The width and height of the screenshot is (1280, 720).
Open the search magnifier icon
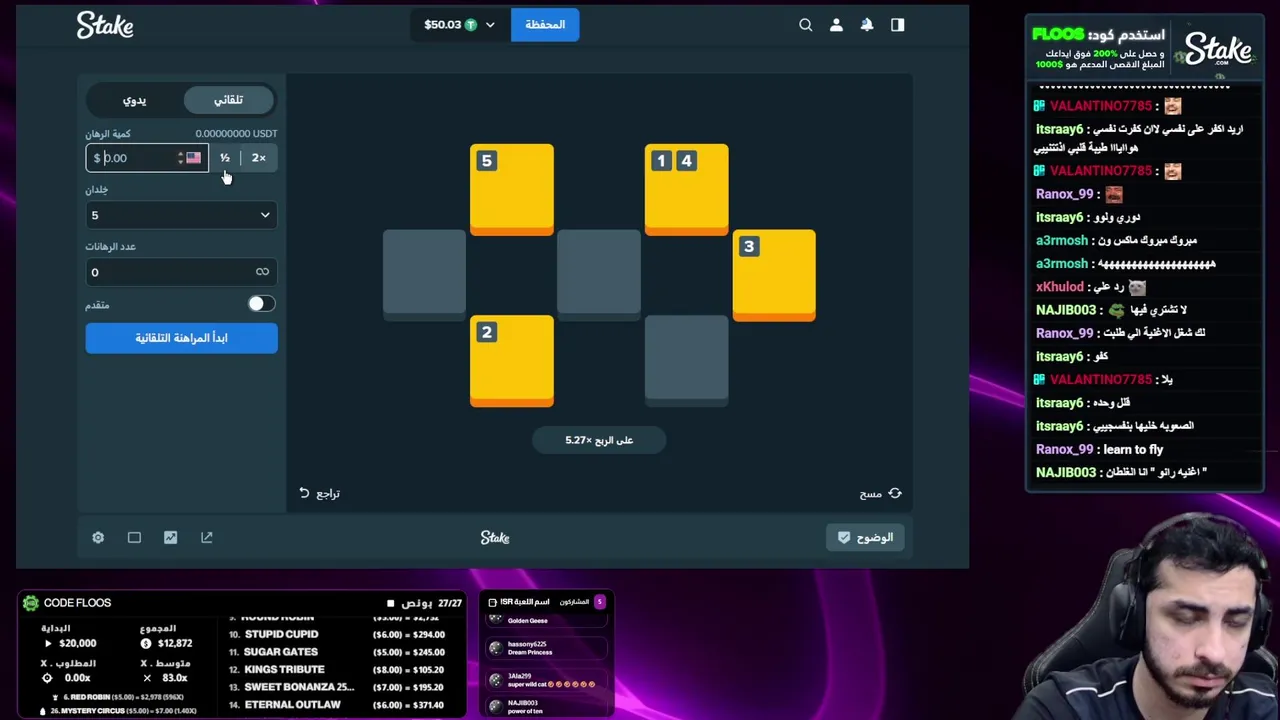tap(805, 25)
